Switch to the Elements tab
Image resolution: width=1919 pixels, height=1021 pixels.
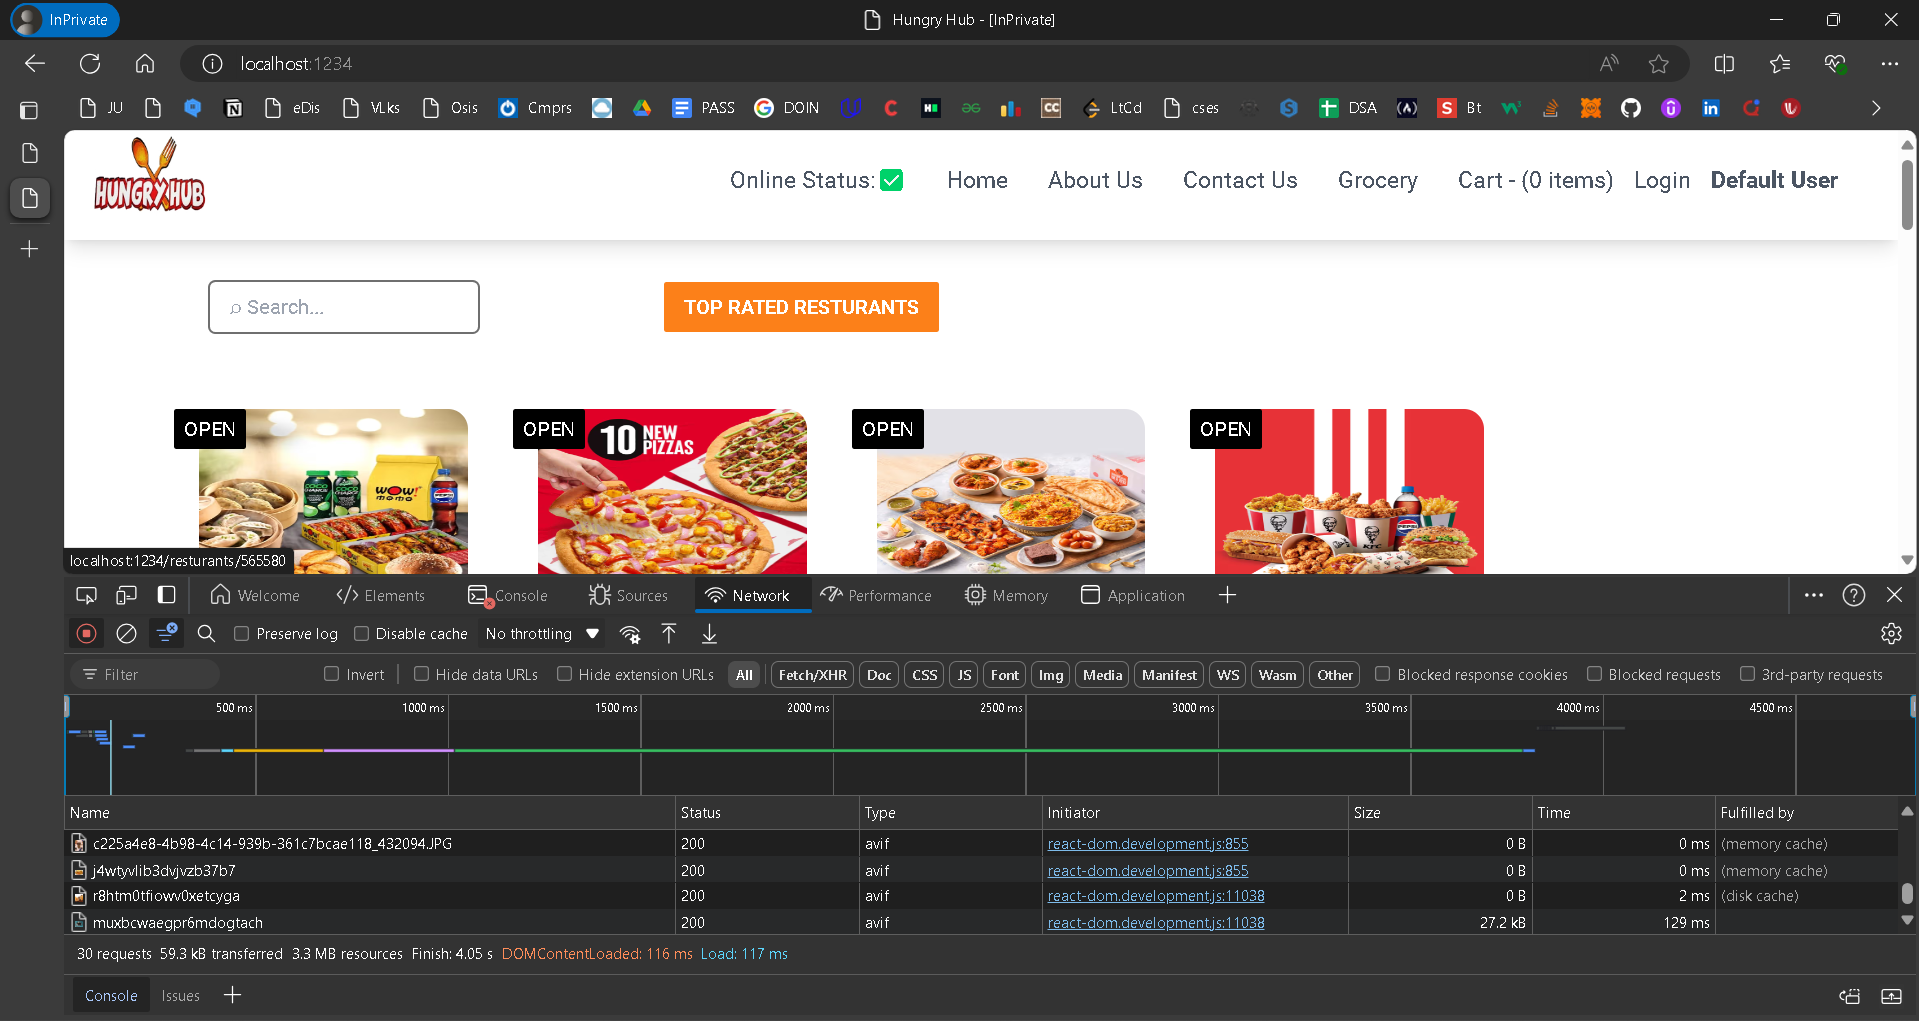pos(381,595)
